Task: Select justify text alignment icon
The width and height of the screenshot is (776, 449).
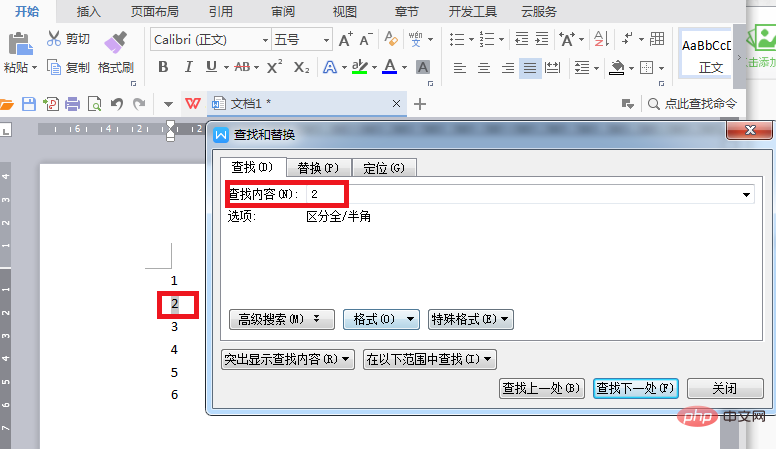Action: [x=530, y=67]
